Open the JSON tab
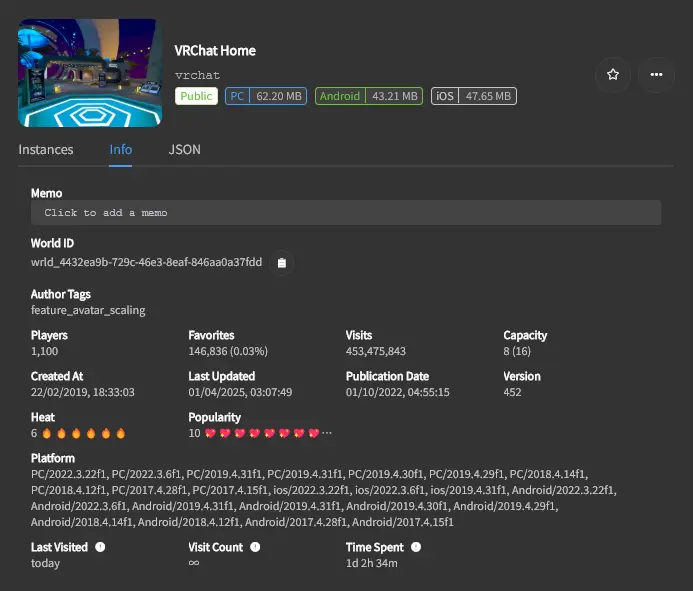Viewport: 693px width, 591px height. pos(185,149)
